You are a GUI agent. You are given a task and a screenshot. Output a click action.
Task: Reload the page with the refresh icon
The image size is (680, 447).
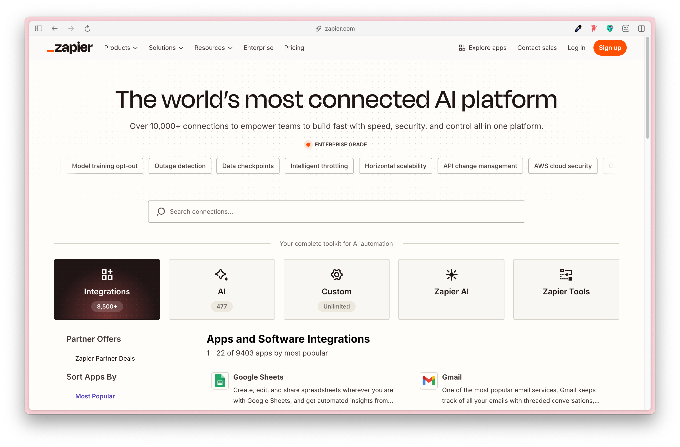pos(87,29)
